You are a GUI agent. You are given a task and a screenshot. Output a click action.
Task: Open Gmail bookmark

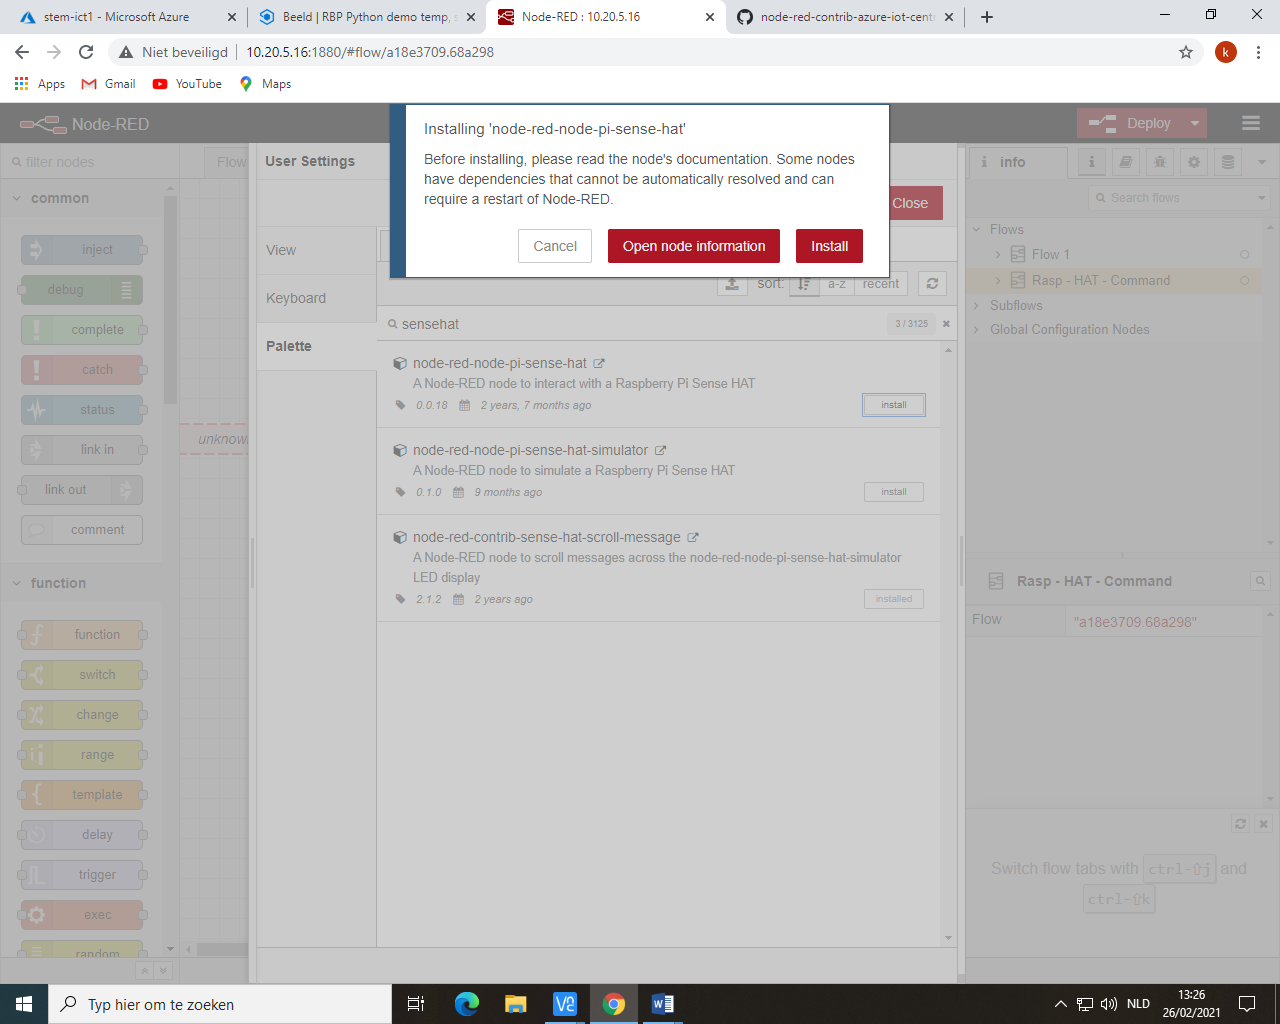[x=109, y=84]
